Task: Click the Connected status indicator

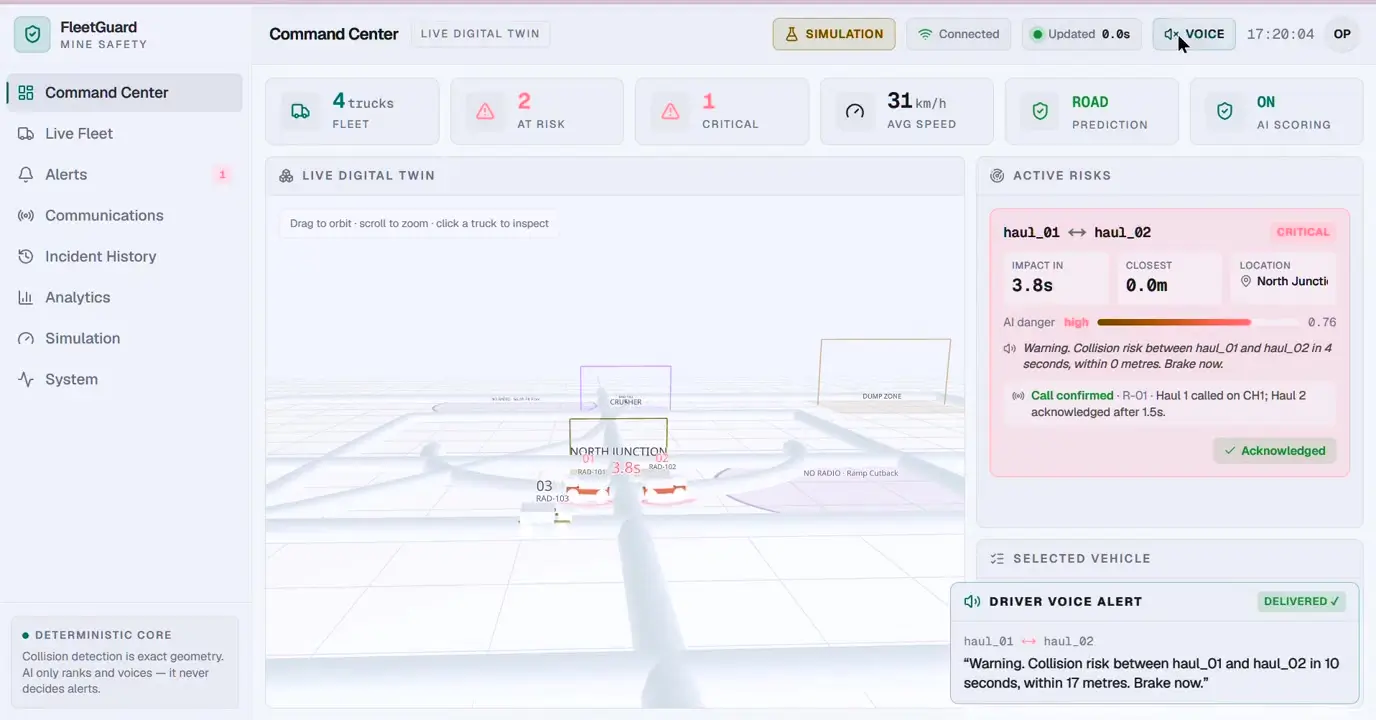Action: pyautogui.click(x=959, y=34)
